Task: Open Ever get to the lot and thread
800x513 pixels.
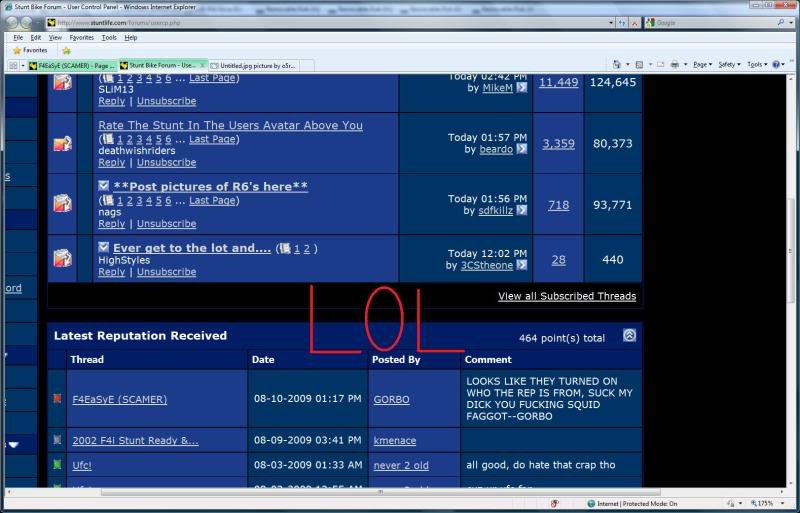Action: (192, 248)
